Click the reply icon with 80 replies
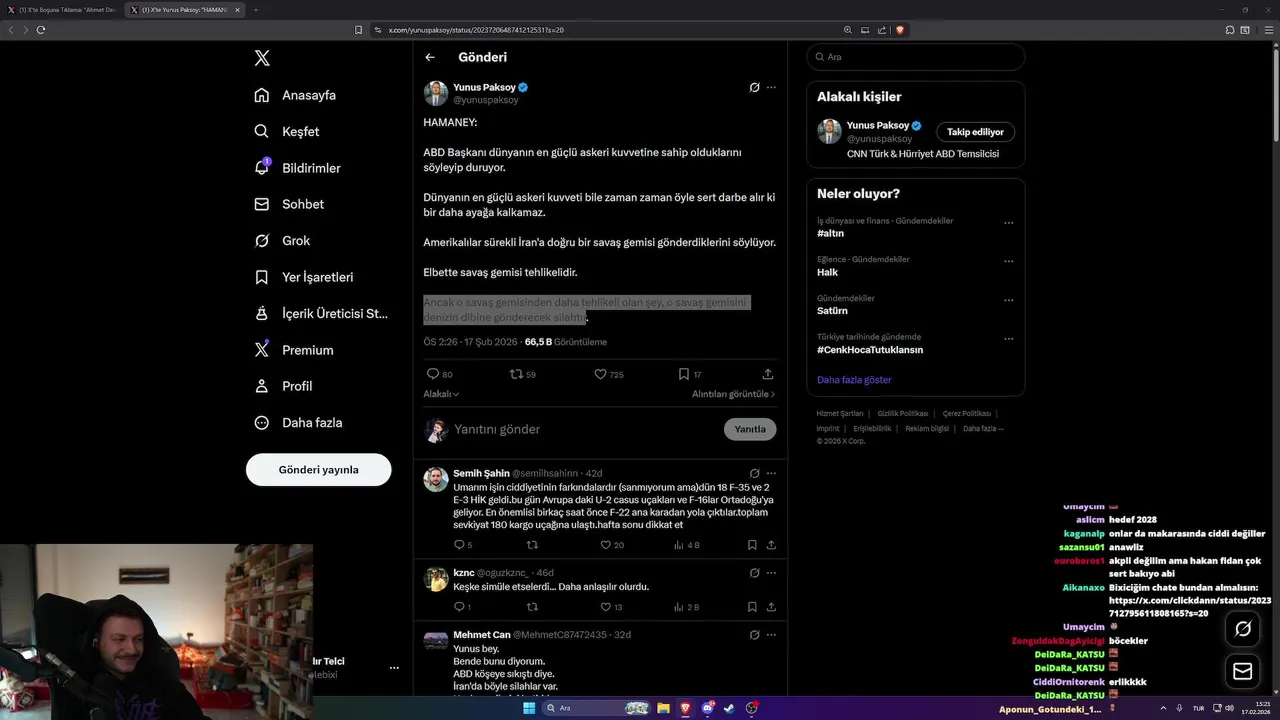The width and height of the screenshot is (1280, 720). [x=433, y=374]
